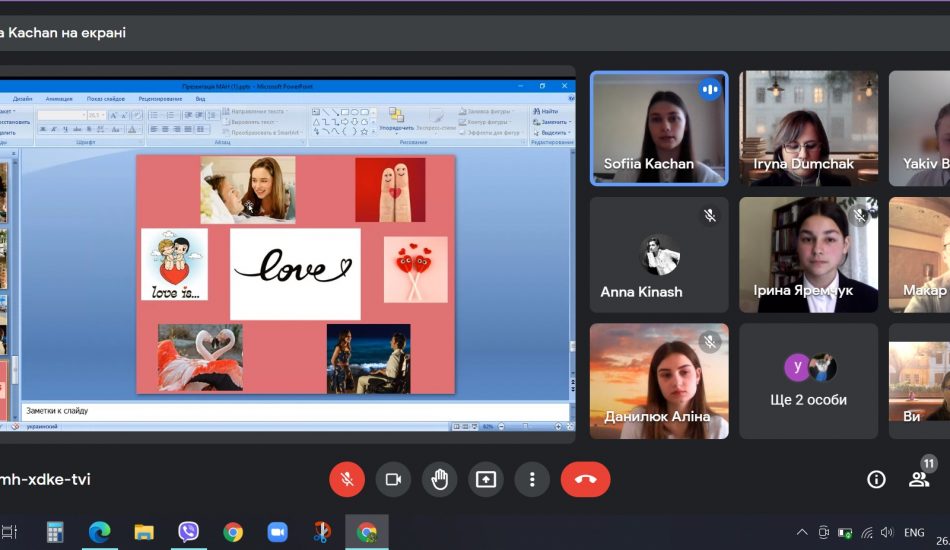
Task: Expand the 'Ще 2 особи' tile
Action: pos(808,381)
